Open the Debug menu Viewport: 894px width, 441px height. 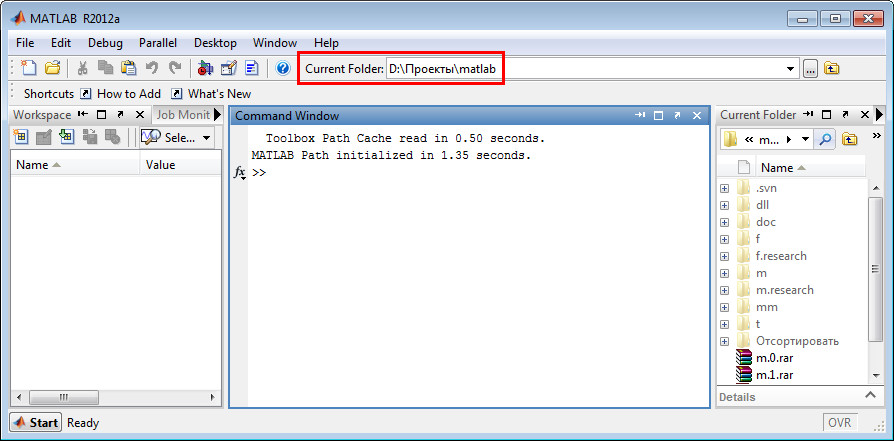[x=105, y=43]
